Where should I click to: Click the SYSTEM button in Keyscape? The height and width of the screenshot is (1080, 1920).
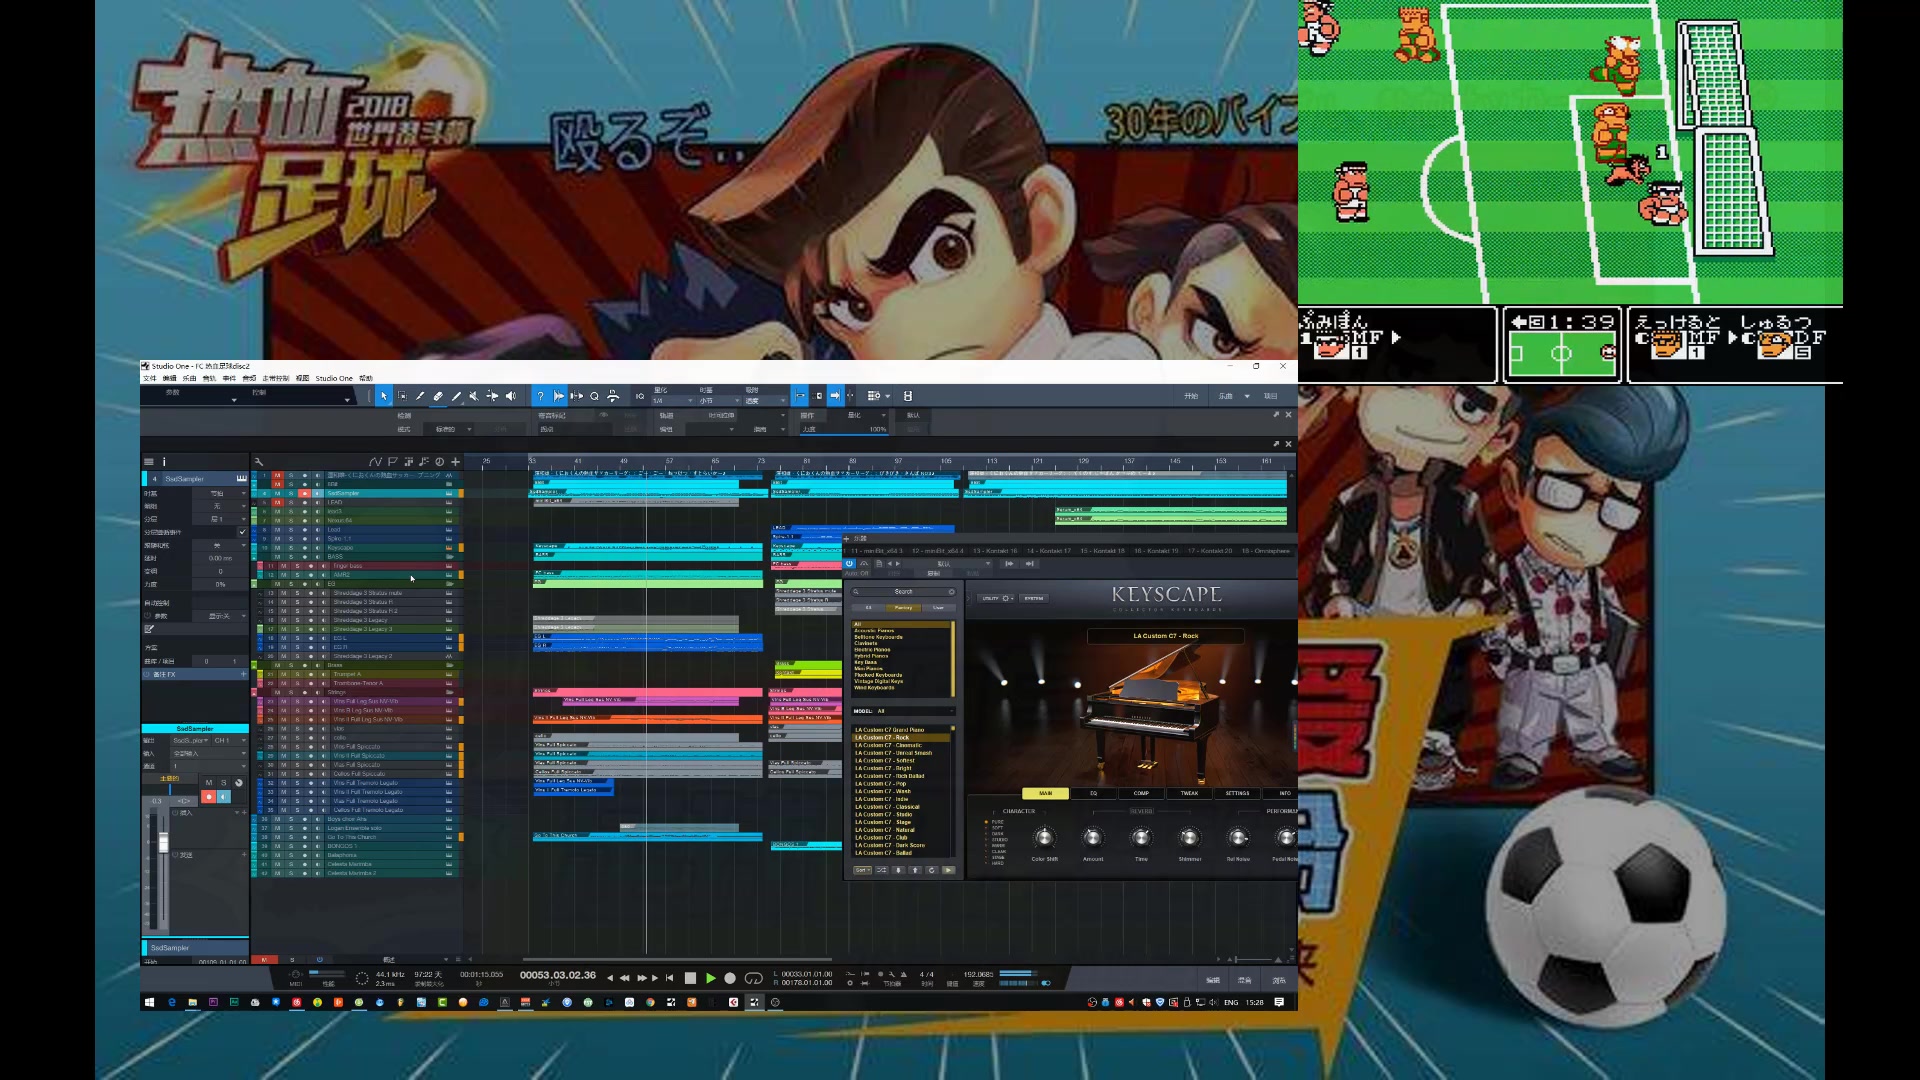click(x=1034, y=598)
